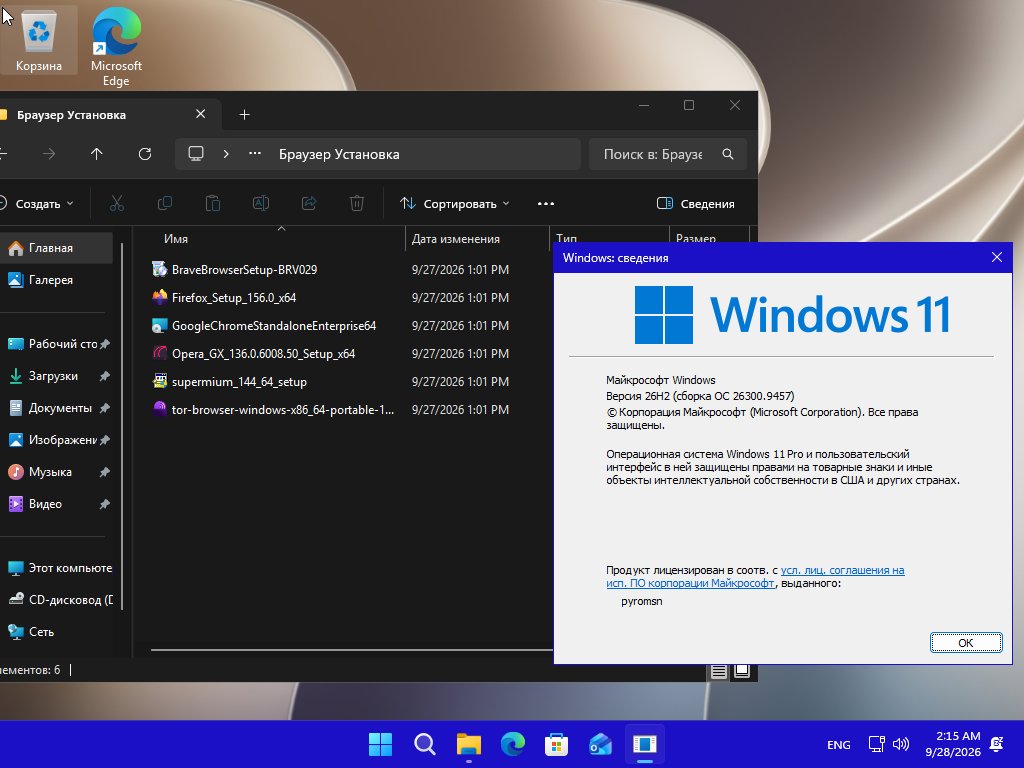Viewport: 1024px width, 768px height.
Task: Open the Recycle Bin (Корзина) desktop icon
Action: tap(39, 40)
